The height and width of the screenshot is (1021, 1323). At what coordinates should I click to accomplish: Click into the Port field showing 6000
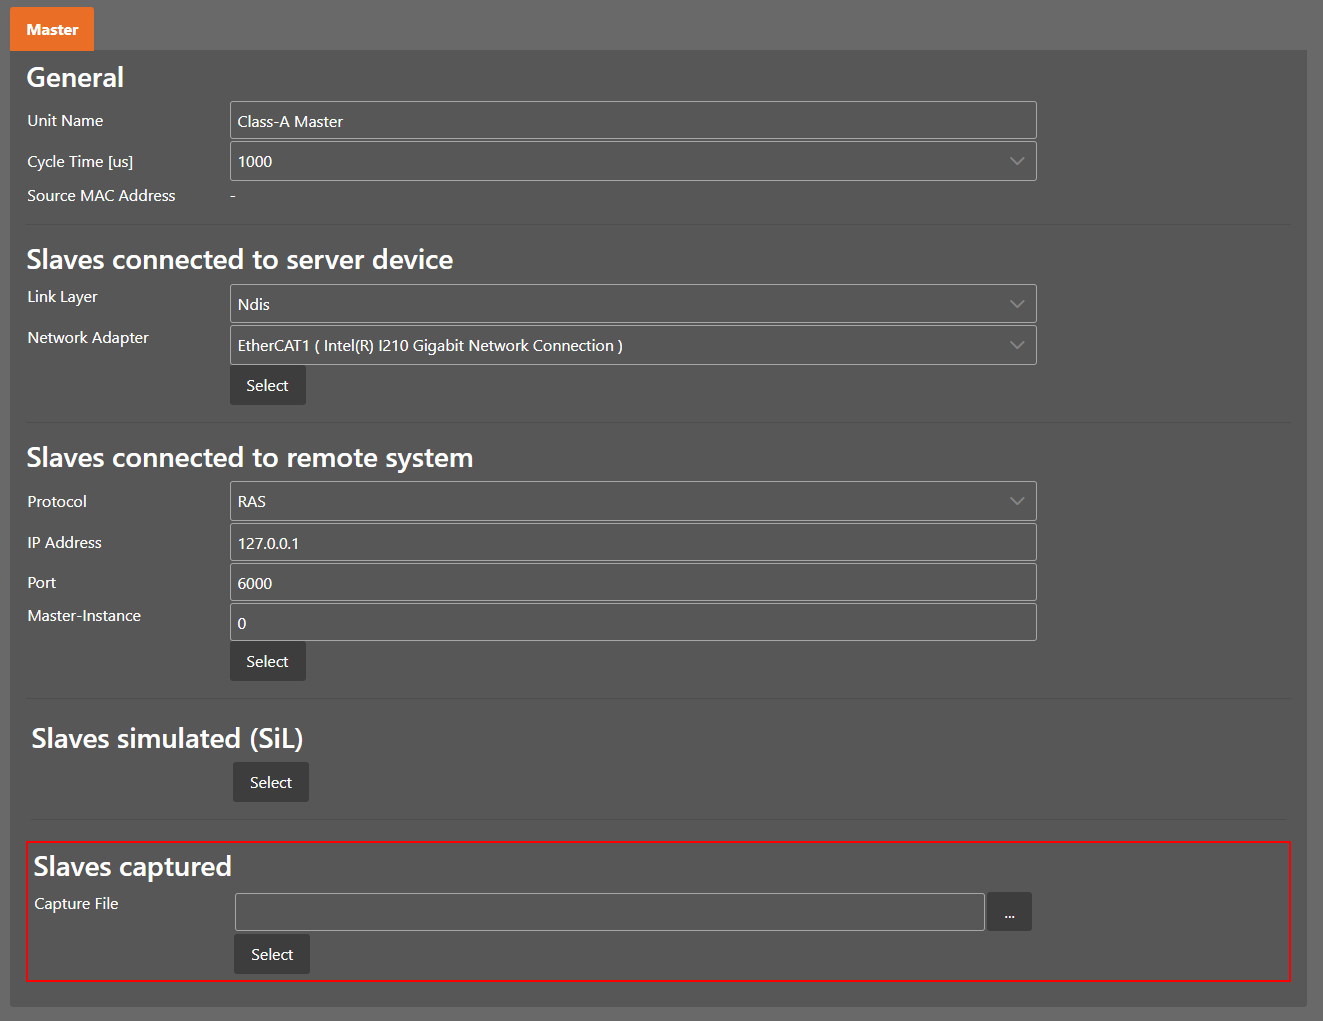pos(632,583)
